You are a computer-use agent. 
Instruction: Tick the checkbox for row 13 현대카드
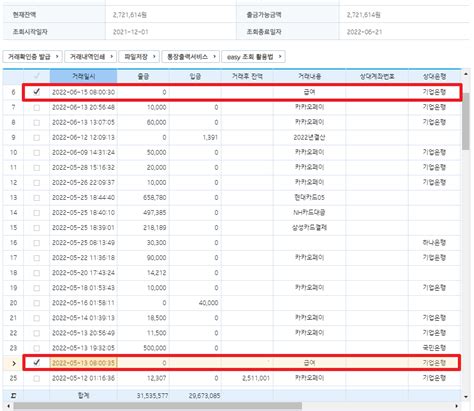(37, 198)
